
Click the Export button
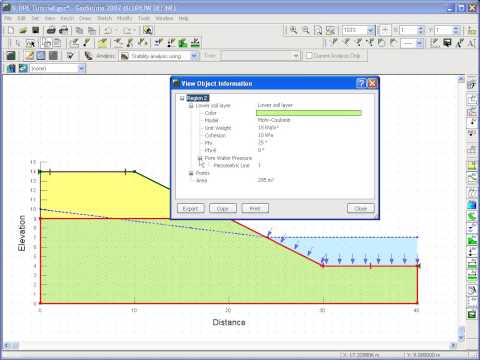190,208
